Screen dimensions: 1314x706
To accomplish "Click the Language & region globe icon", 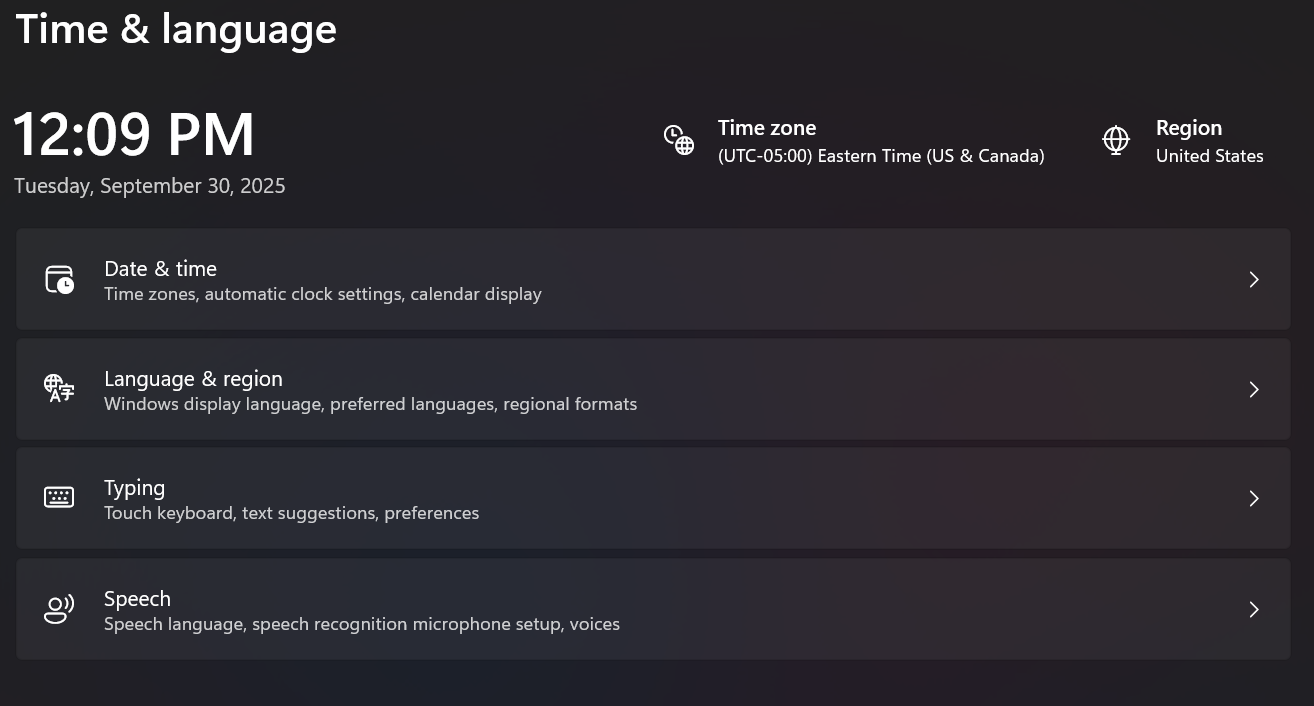I will click(x=59, y=389).
